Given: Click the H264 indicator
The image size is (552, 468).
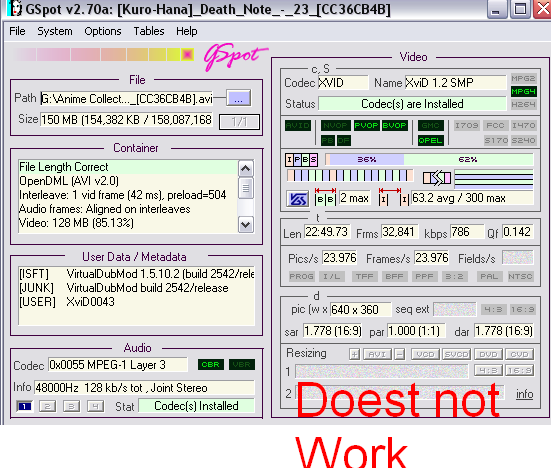Looking at the screenshot, I should coord(523,104).
